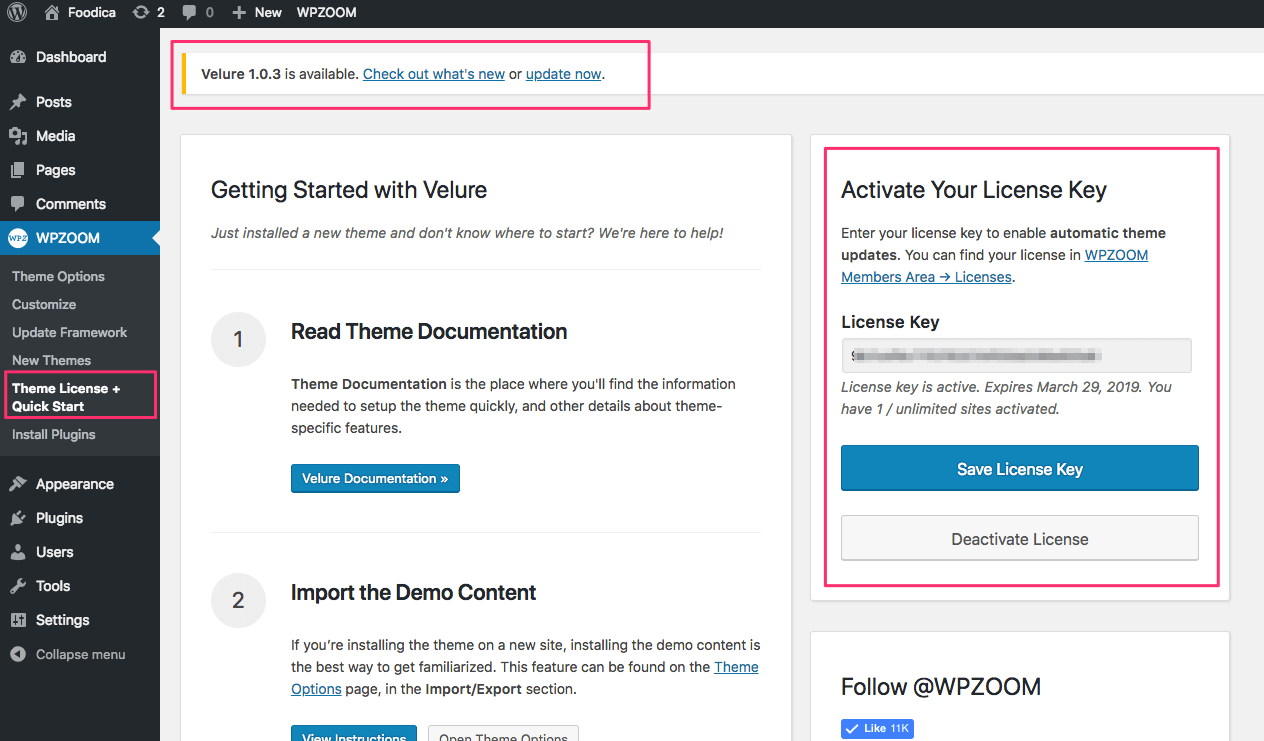Screen dimensions: 1264x741
Task: Click Open Theme Options button
Action: coord(503,734)
